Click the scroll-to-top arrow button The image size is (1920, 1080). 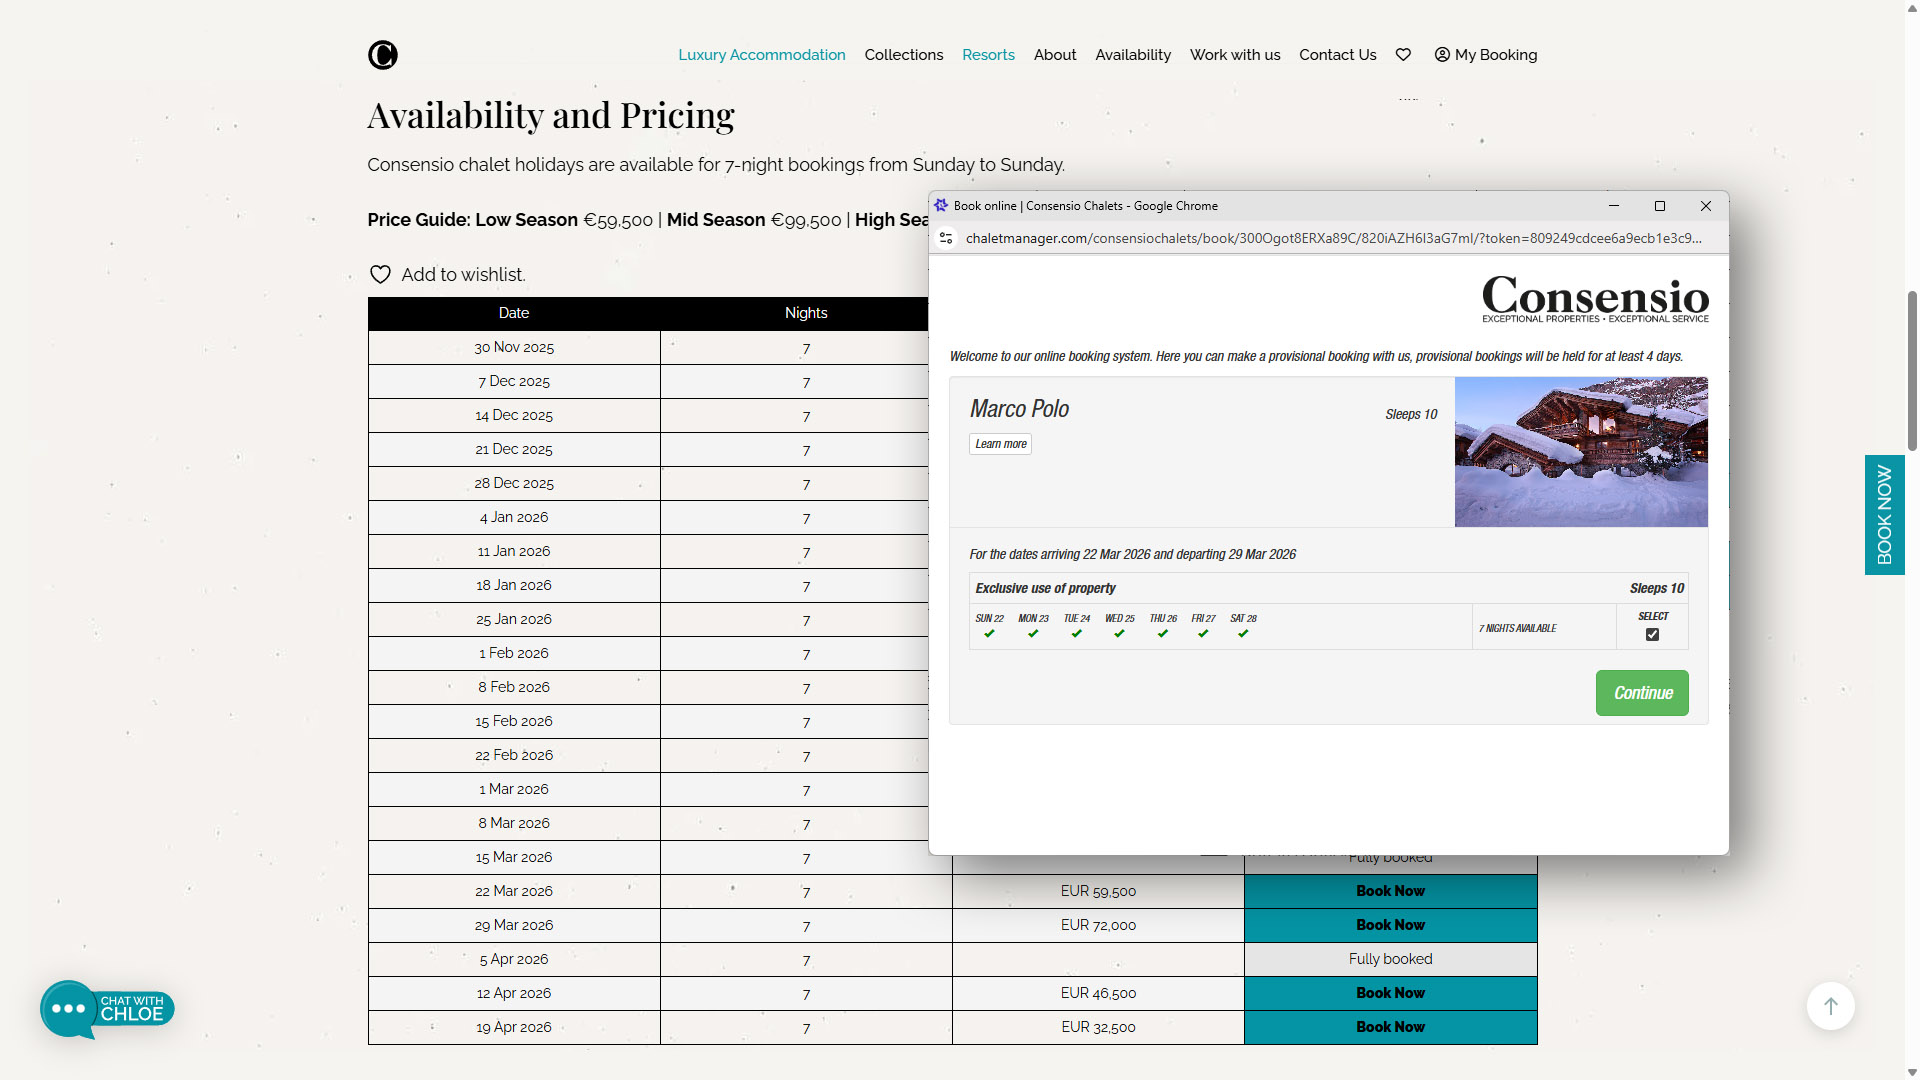click(1830, 1006)
